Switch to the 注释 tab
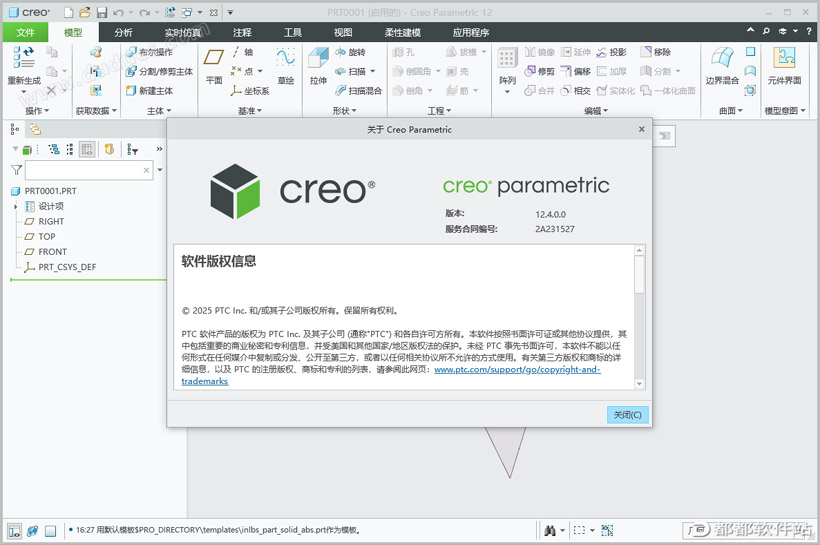 point(242,32)
